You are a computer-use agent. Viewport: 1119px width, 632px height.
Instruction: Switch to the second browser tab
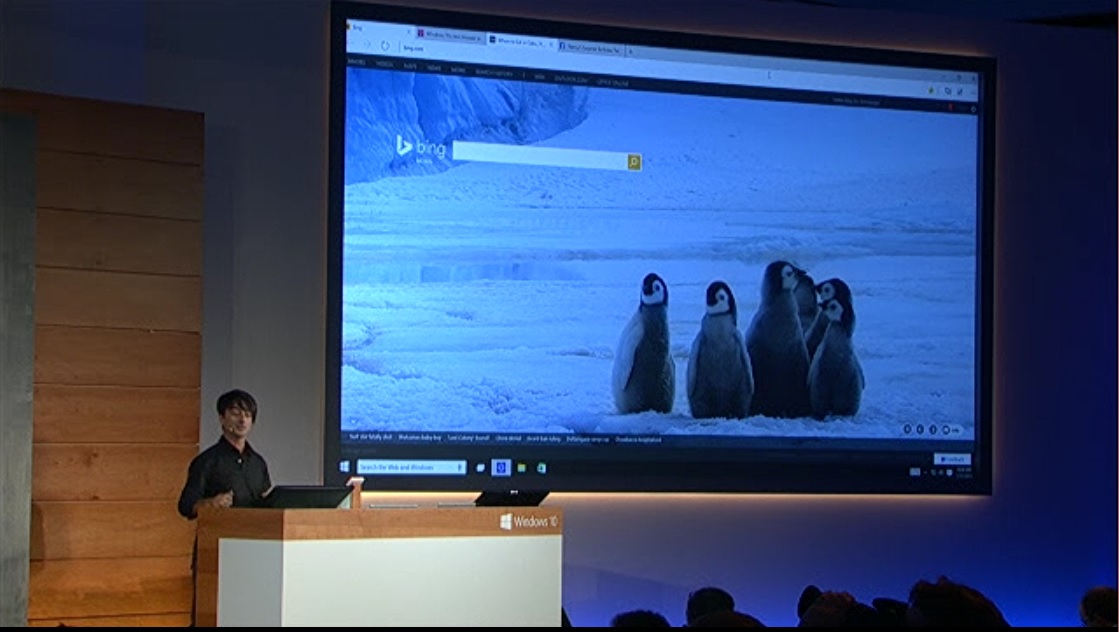448,36
